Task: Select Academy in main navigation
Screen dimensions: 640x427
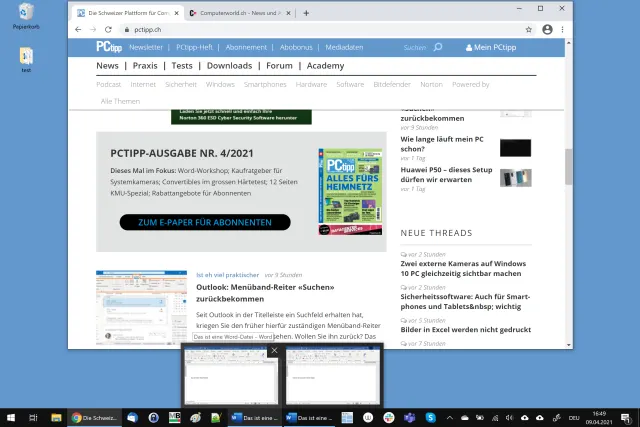Action: 325,66
